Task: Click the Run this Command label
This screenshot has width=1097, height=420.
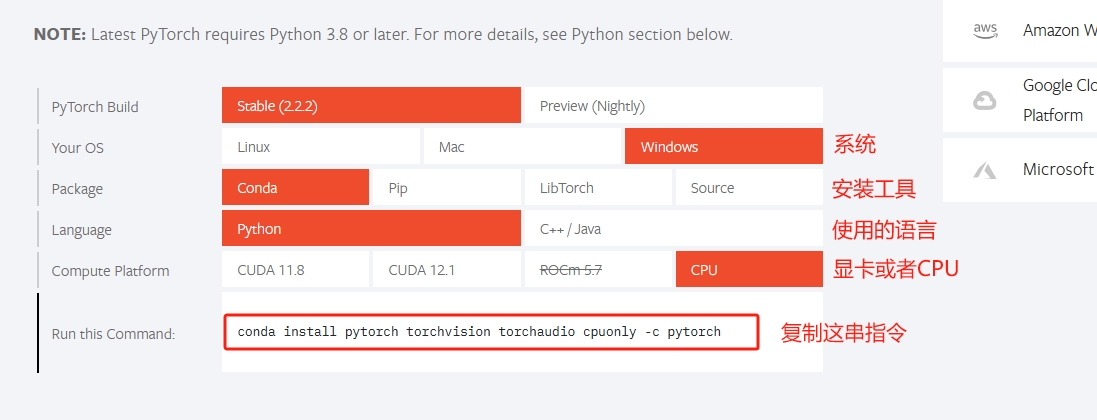Action: pos(113,334)
